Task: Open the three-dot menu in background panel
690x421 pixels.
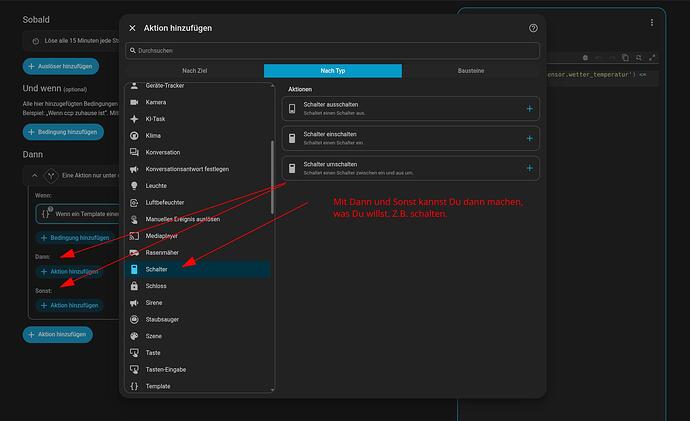Action: tap(652, 22)
